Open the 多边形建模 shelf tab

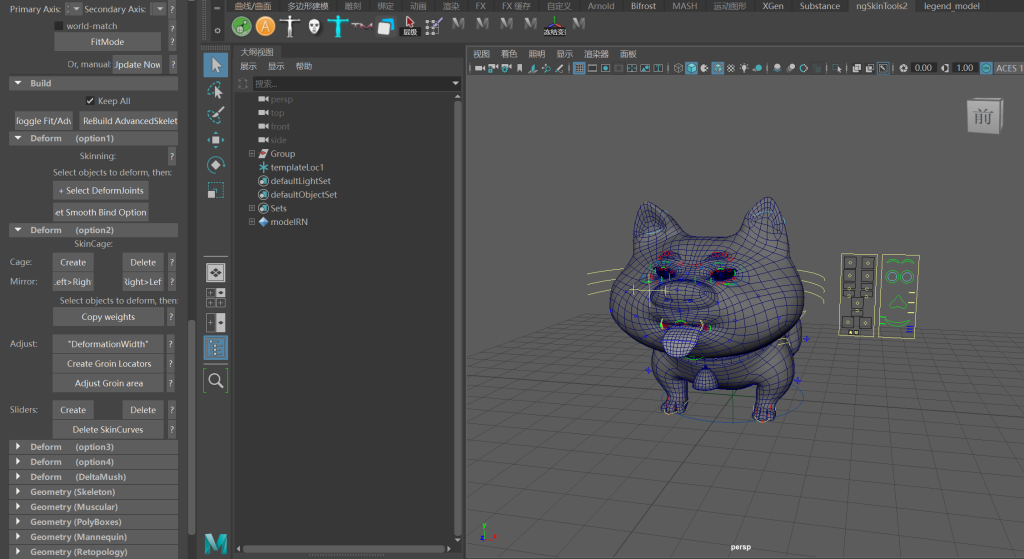[308, 6]
